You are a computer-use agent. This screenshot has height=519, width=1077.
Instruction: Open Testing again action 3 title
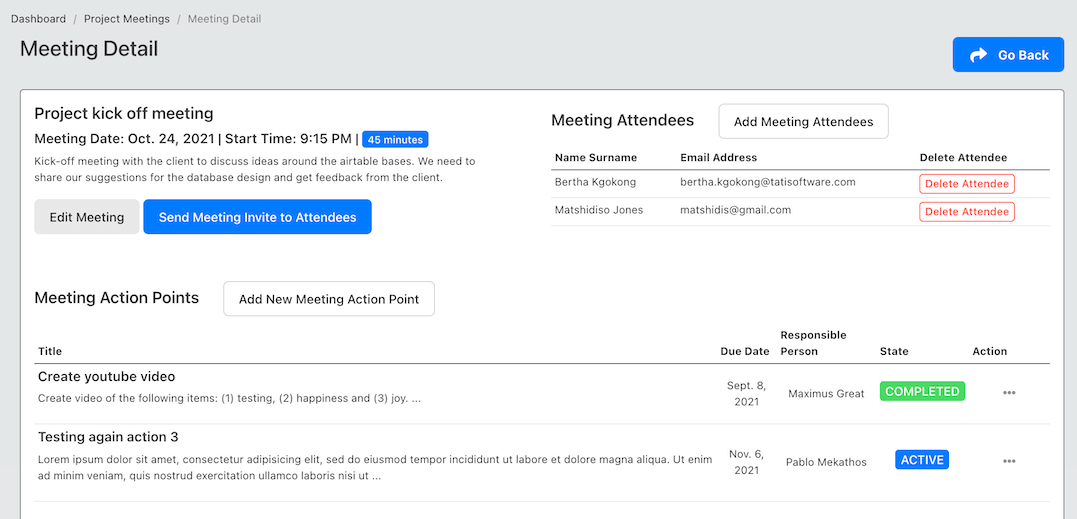(x=109, y=437)
